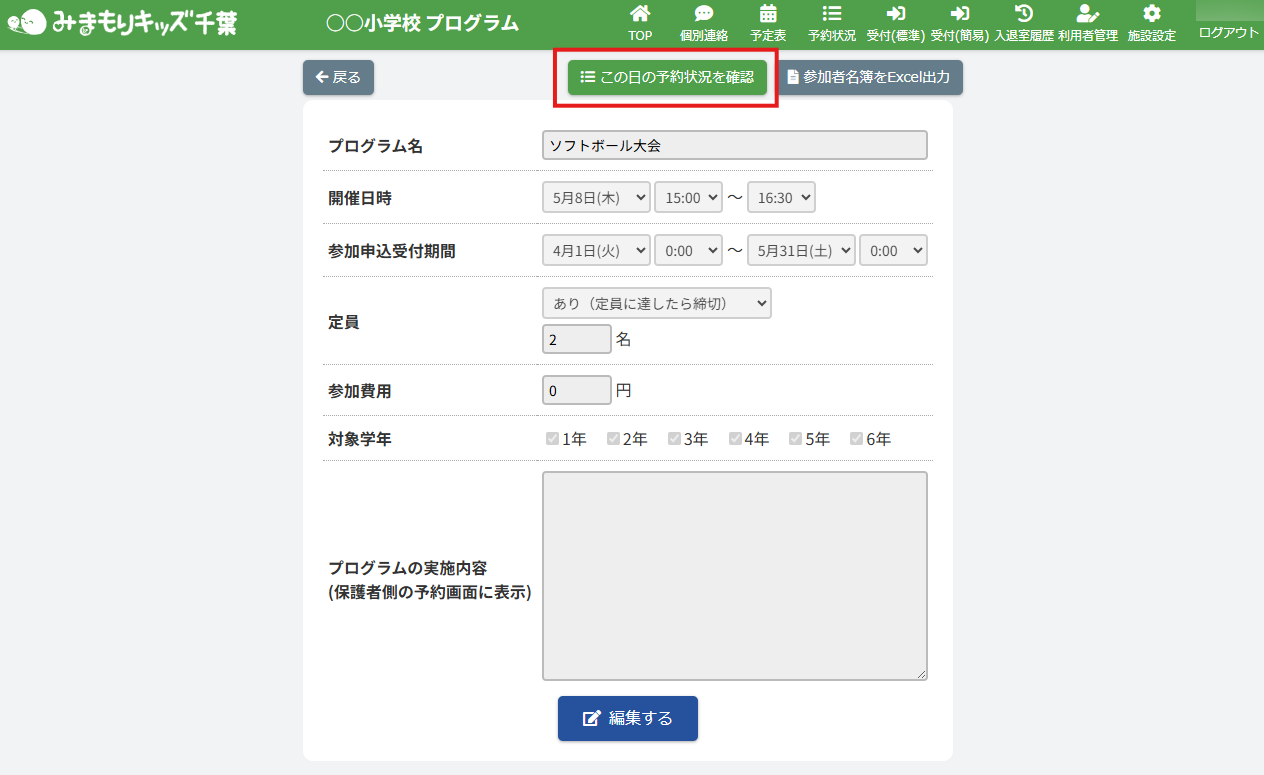Open the 5月8日(木) date dropdown
This screenshot has height=775, width=1264.
596,198
